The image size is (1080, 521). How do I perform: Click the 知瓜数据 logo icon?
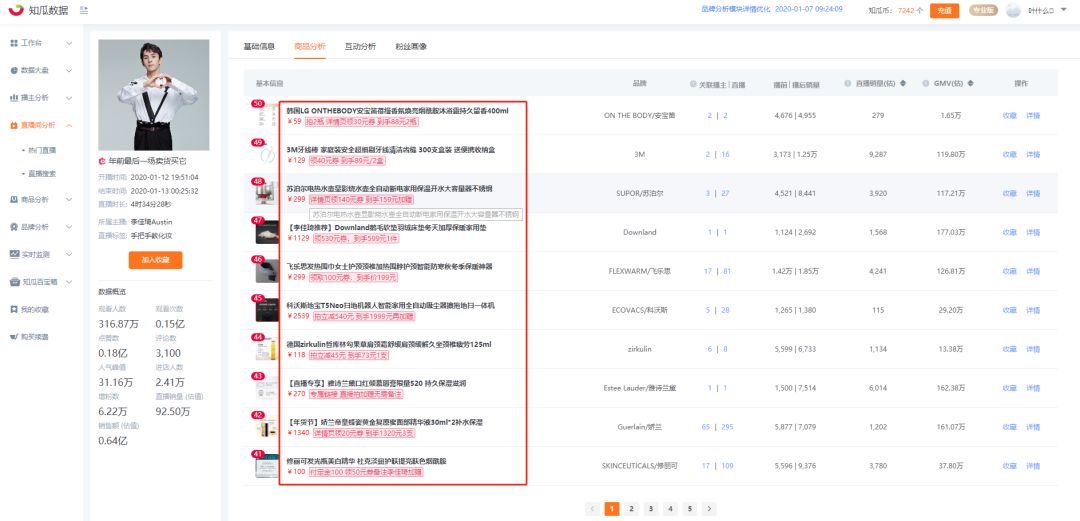[16, 10]
